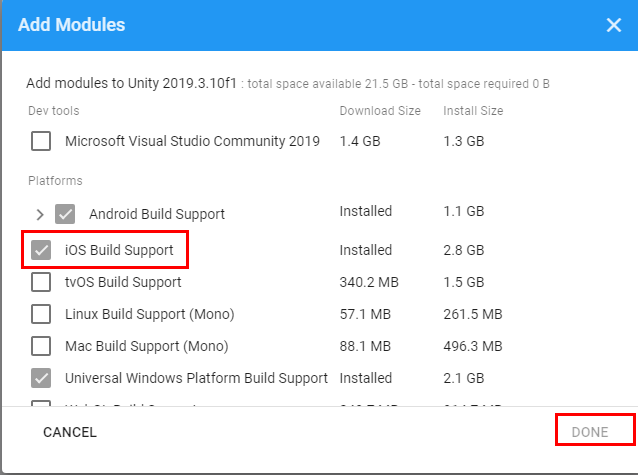Click the 1.4 GB Visual Studio download size
The image size is (638, 475).
(360, 141)
